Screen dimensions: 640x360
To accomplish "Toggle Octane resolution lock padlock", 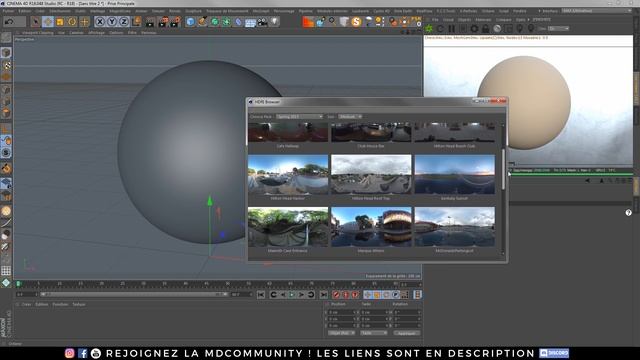I will click(485, 29).
